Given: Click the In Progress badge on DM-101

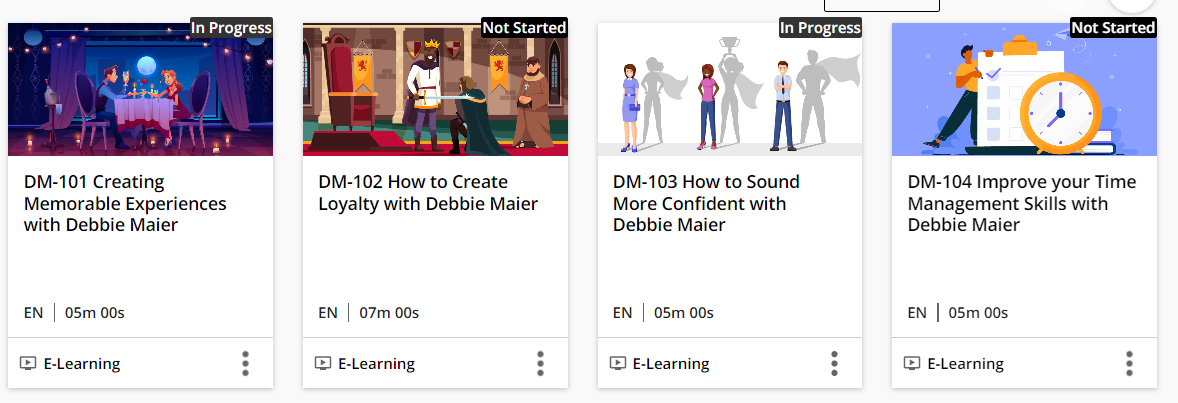Looking at the screenshot, I should [231, 28].
